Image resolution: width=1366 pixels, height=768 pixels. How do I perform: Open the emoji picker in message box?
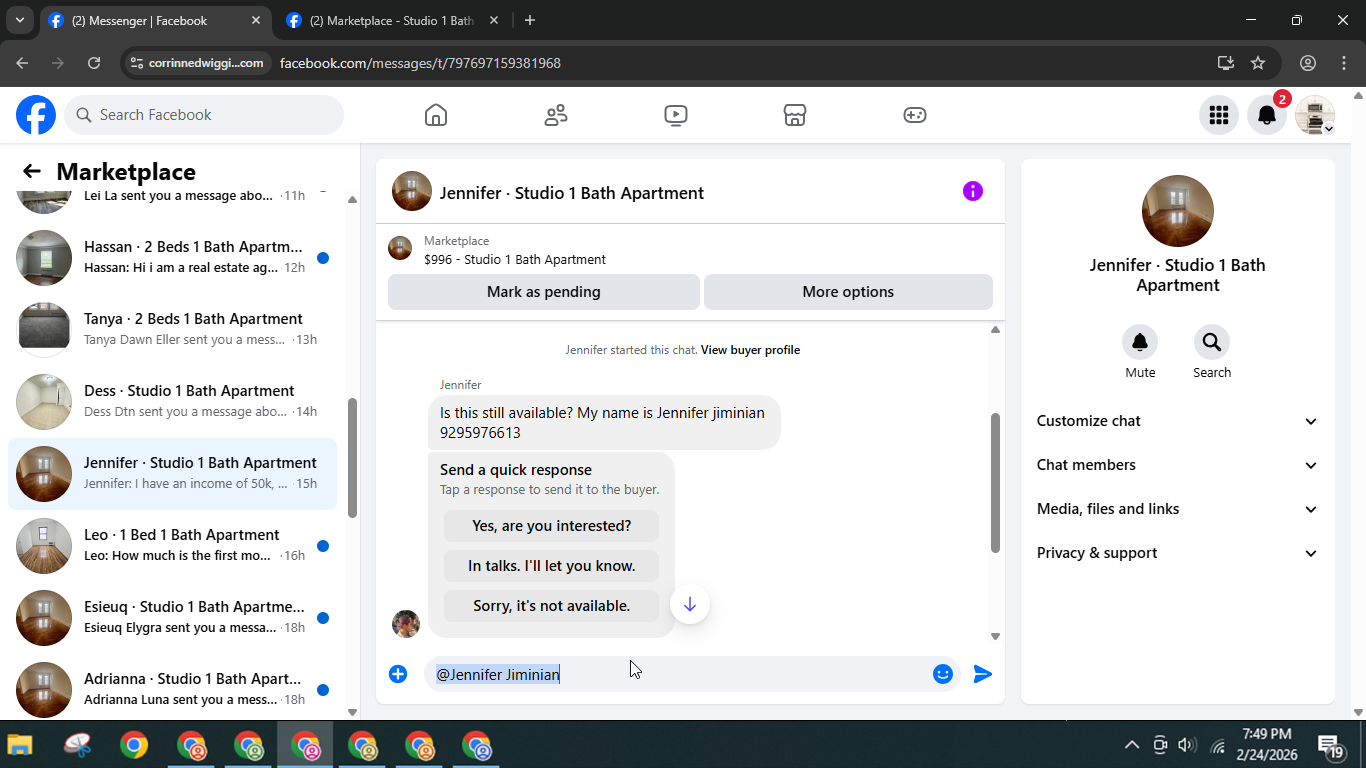pyautogui.click(x=942, y=674)
